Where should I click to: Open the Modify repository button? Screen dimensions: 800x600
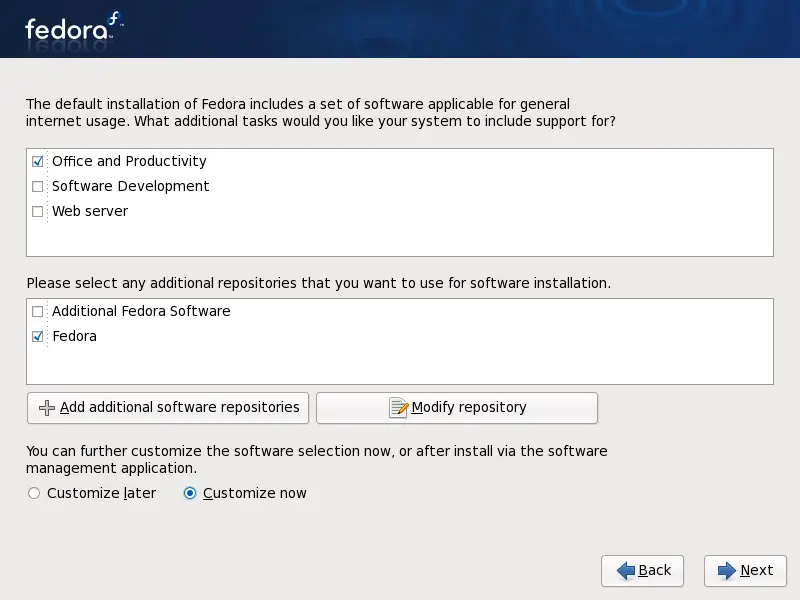457,408
